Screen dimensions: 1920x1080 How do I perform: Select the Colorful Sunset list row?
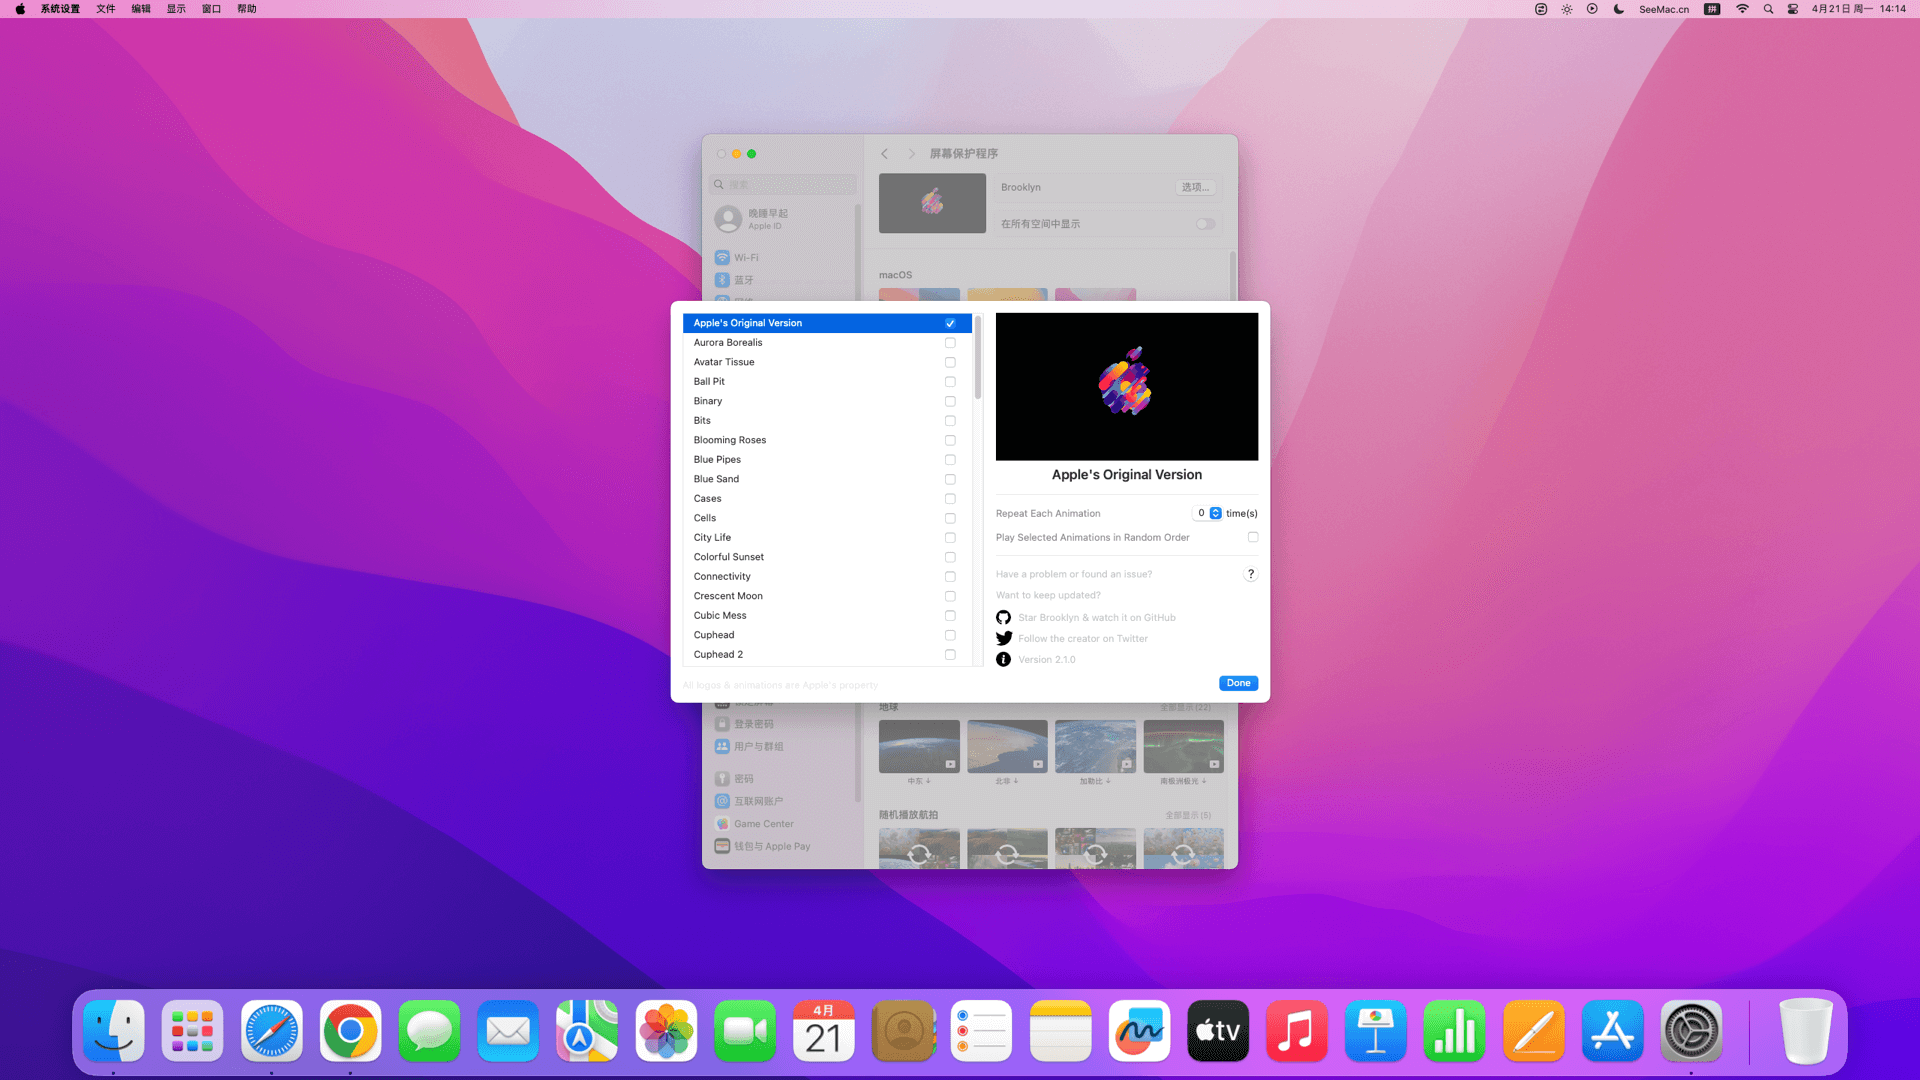click(x=827, y=557)
